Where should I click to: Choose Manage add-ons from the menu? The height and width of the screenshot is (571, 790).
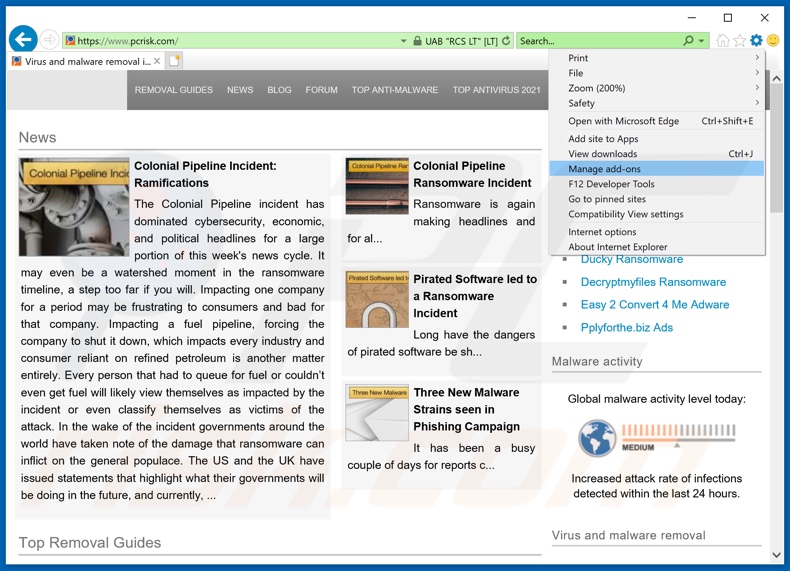(656, 169)
